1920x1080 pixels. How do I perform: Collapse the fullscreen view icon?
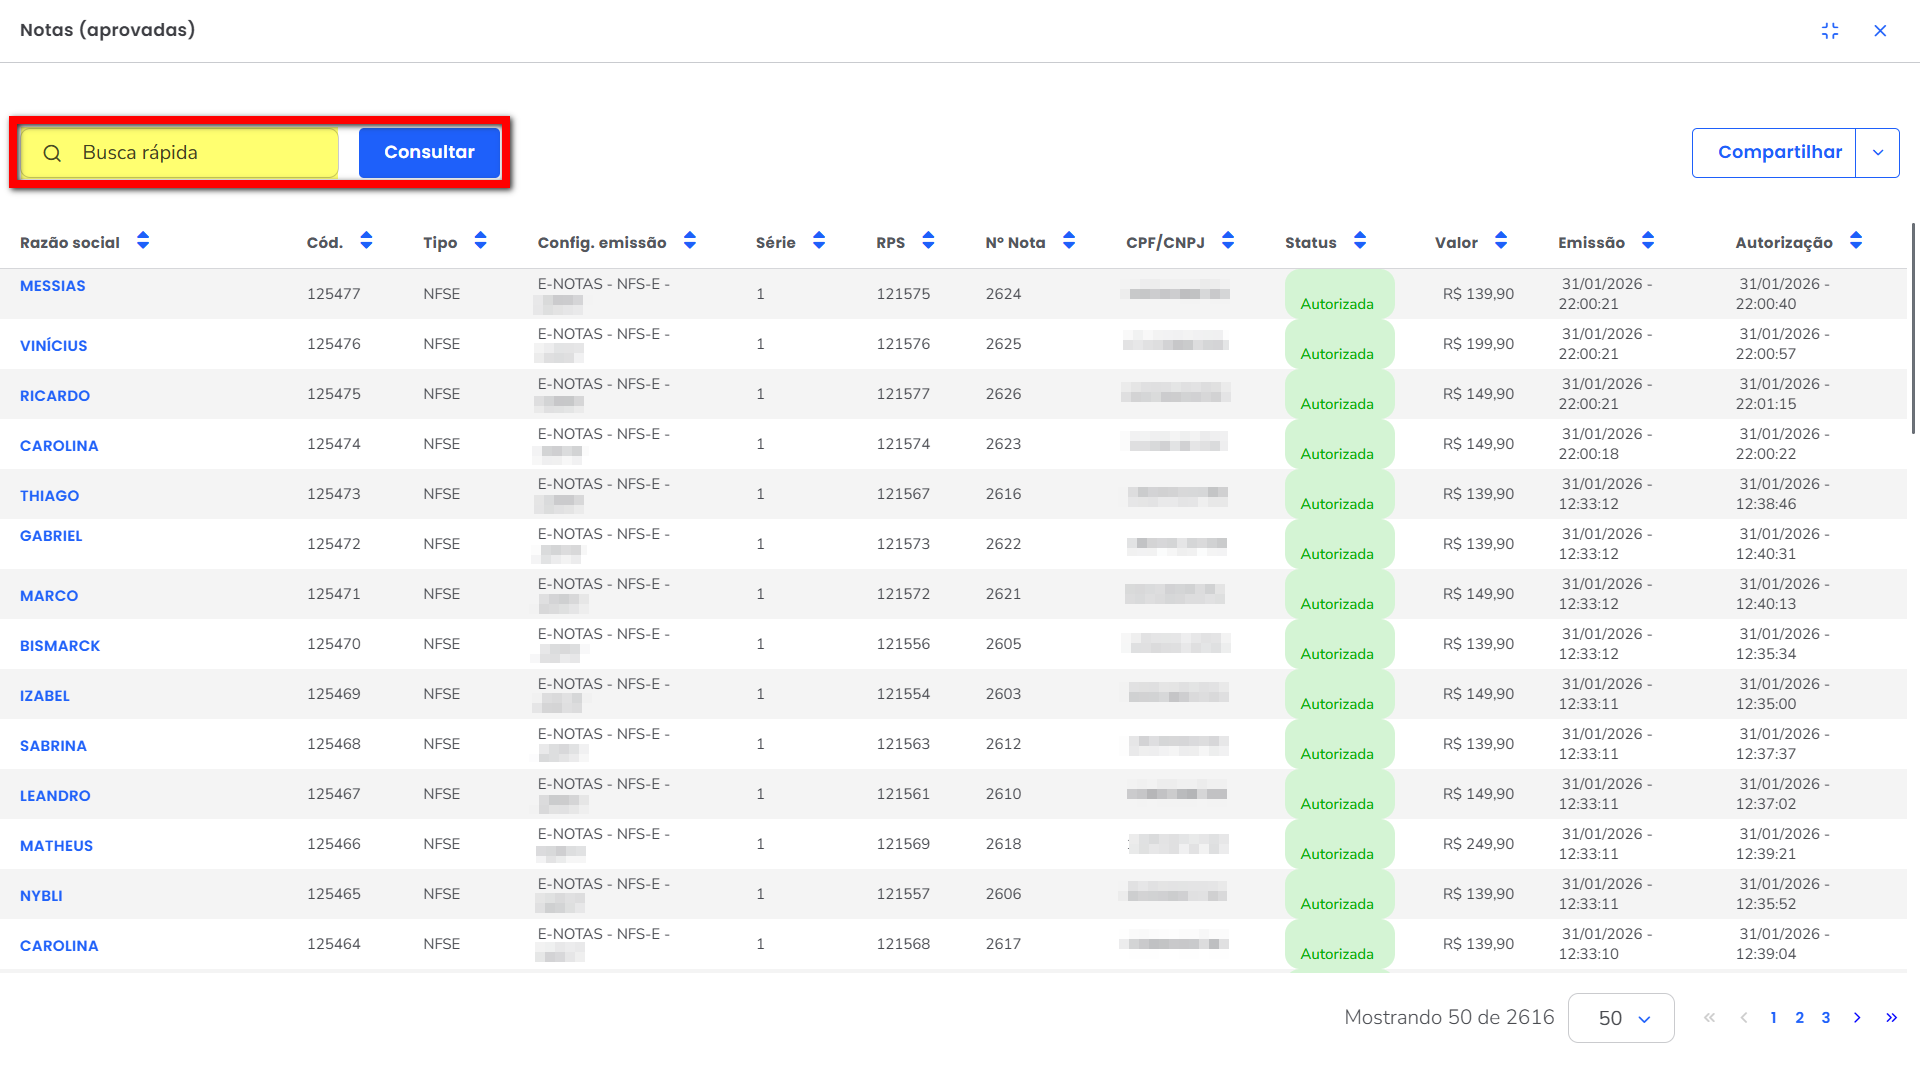click(1830, 31)
